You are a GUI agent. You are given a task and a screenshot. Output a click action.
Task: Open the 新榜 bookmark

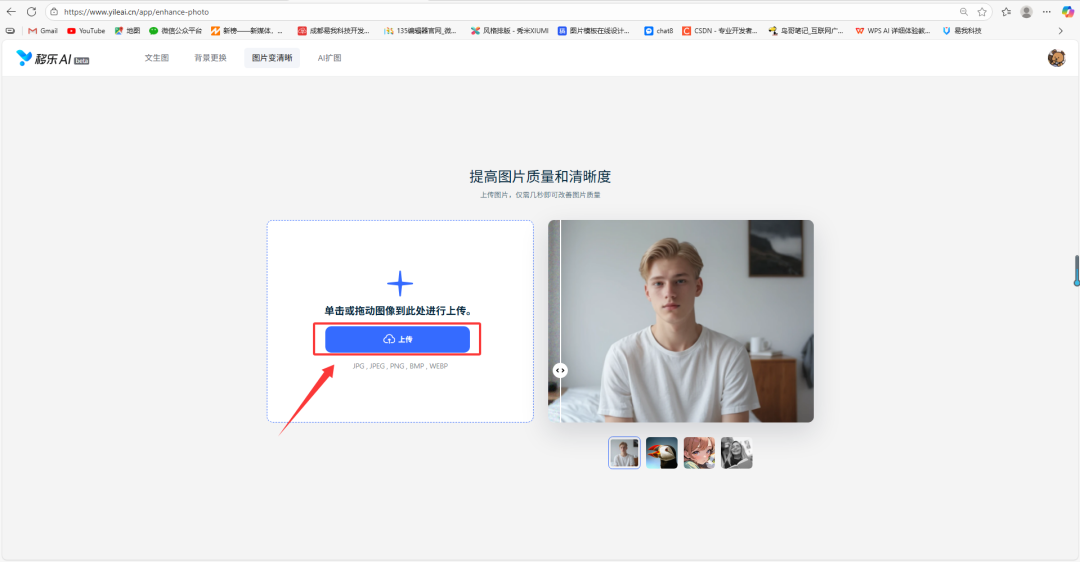coord(246,31)
